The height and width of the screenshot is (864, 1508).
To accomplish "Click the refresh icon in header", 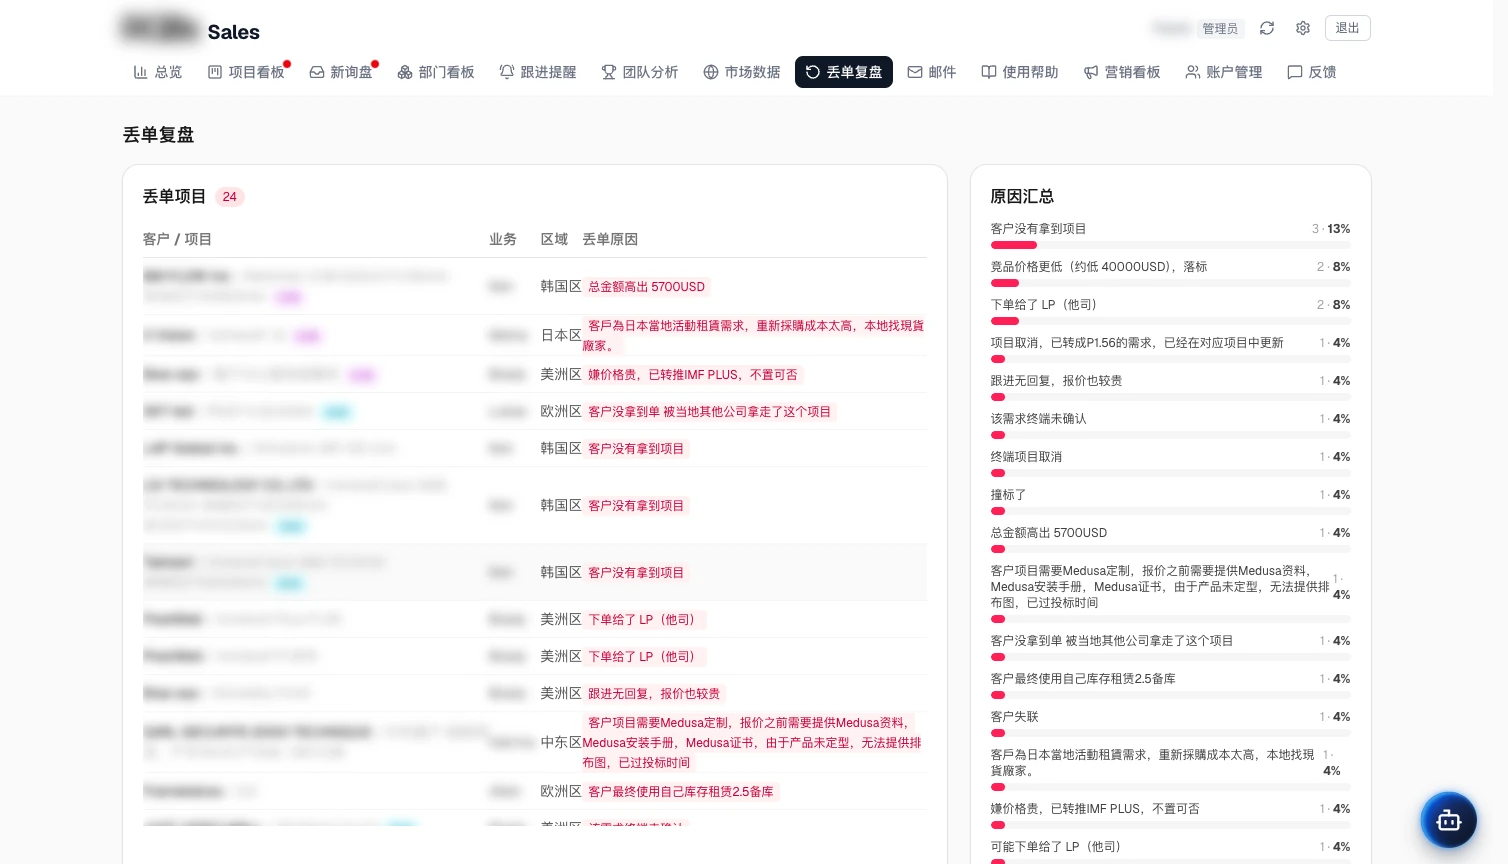I will (x=1267, y=28).
